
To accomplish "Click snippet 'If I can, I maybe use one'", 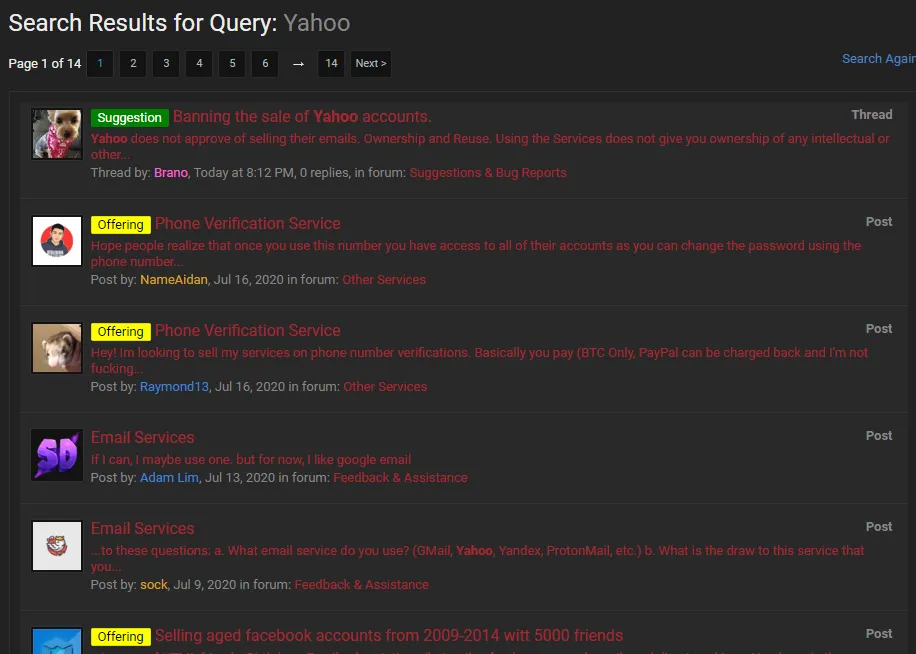I will point(251,460).
